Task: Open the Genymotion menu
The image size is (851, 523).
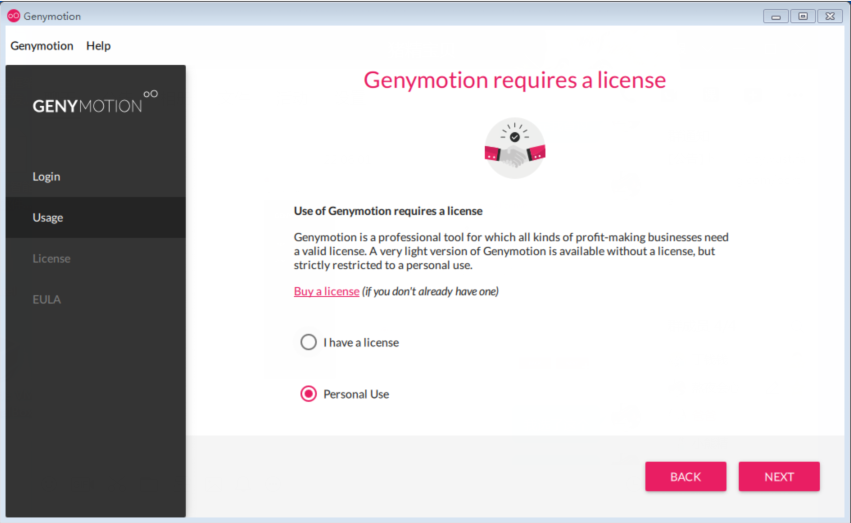Action: pos(42,46)
